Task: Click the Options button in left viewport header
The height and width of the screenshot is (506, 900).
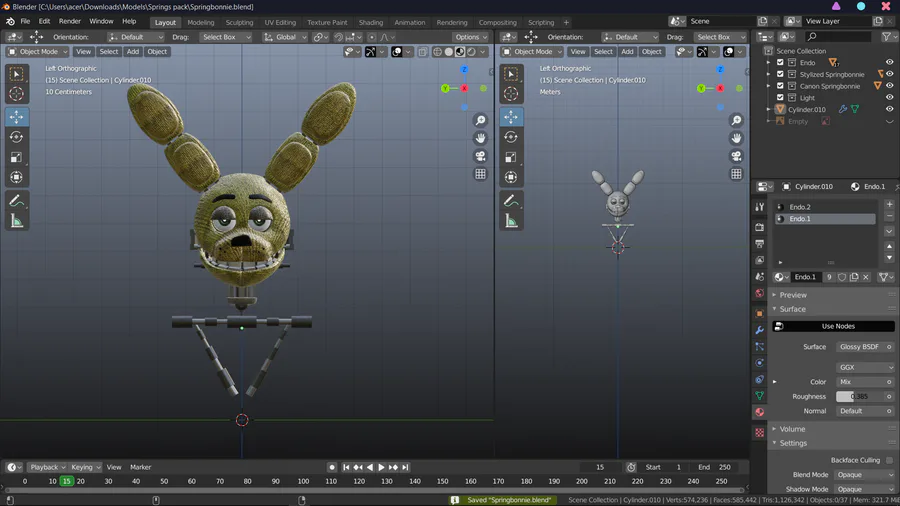Action: click(469, 37)
